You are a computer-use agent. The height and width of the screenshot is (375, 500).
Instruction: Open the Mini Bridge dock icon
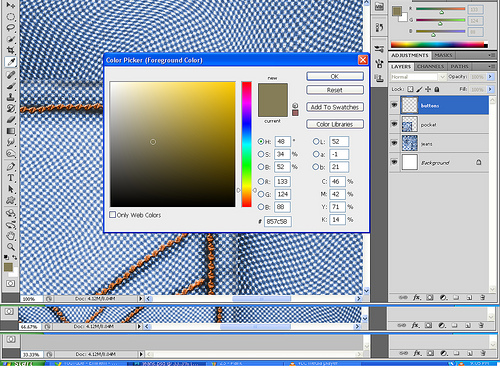tap(379, 6)
